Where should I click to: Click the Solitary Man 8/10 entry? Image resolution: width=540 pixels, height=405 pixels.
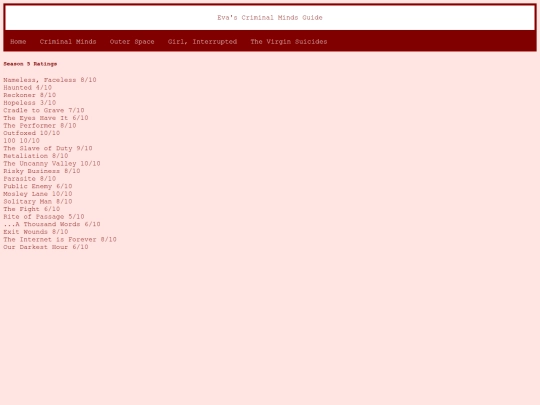tap(38, 201)
